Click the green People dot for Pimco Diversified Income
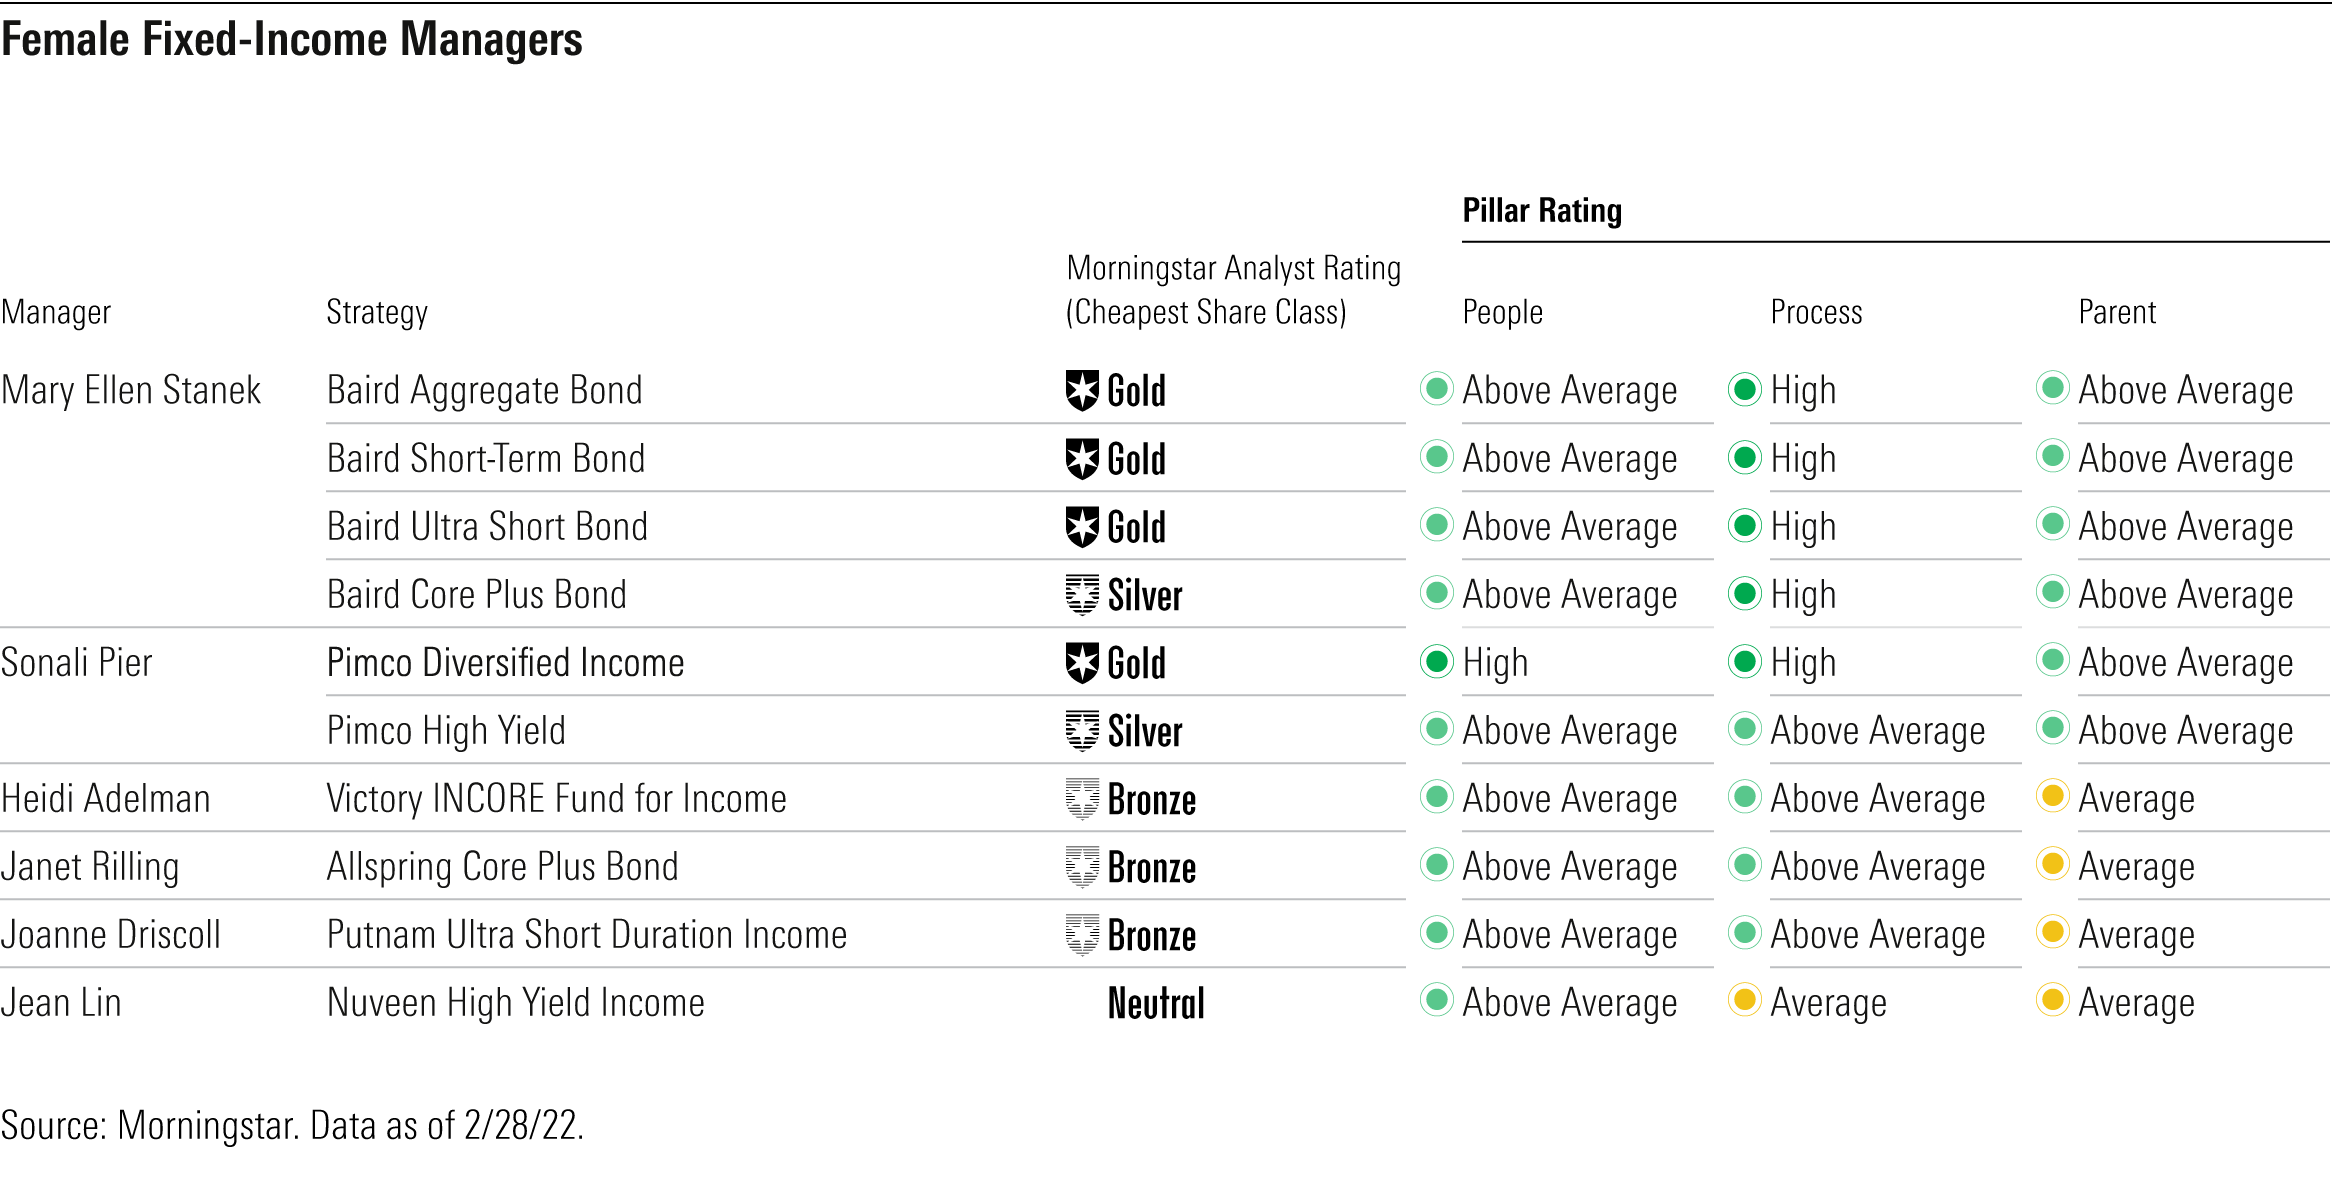Screen dimensions: 2332x1178 tap(1437, 661)
